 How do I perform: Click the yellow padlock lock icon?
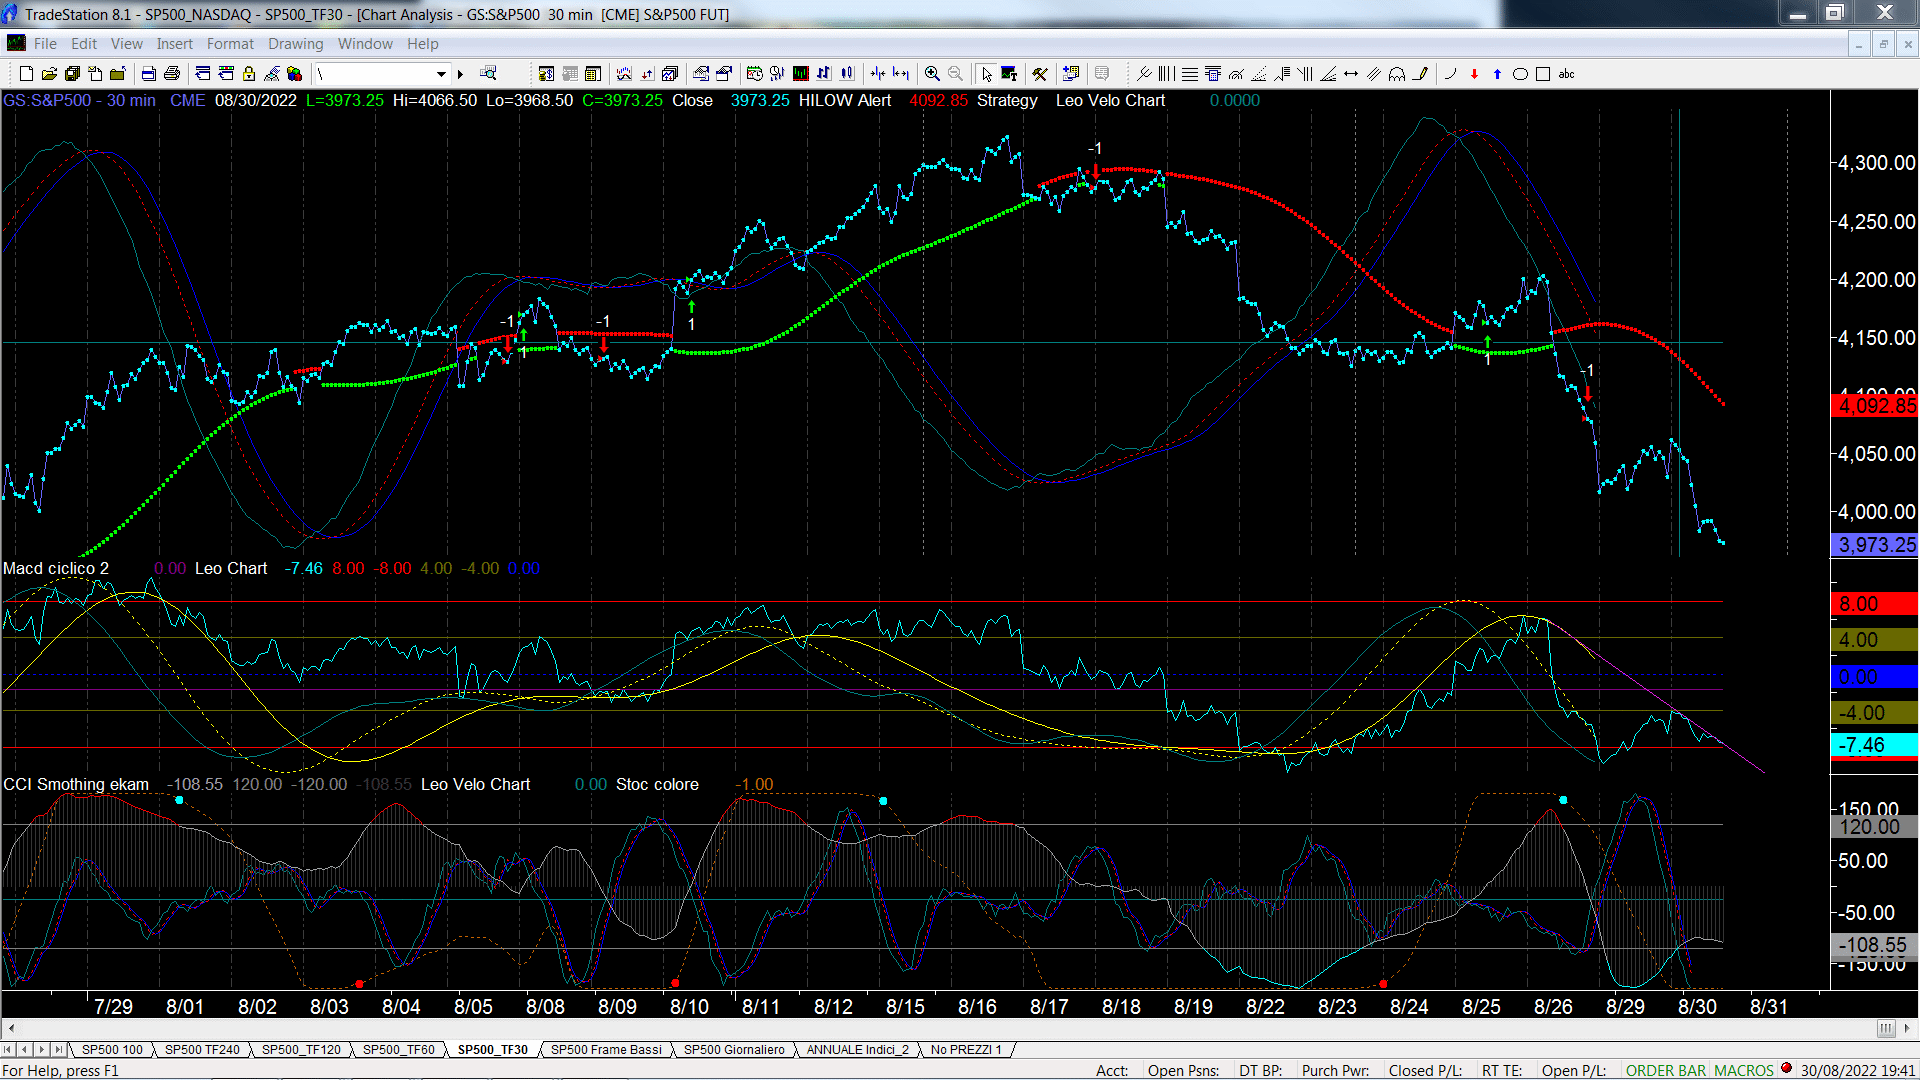tap(249, 74)
